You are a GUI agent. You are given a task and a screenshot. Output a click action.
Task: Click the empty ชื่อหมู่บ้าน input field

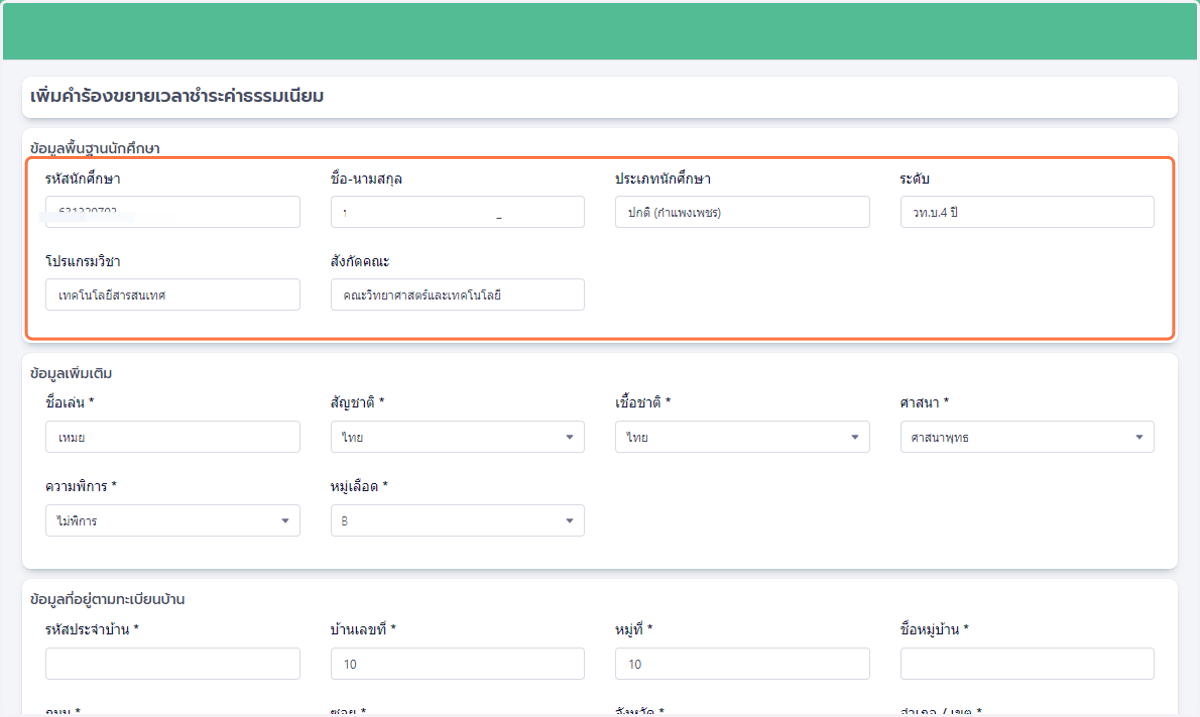(x=1027, y=664)
